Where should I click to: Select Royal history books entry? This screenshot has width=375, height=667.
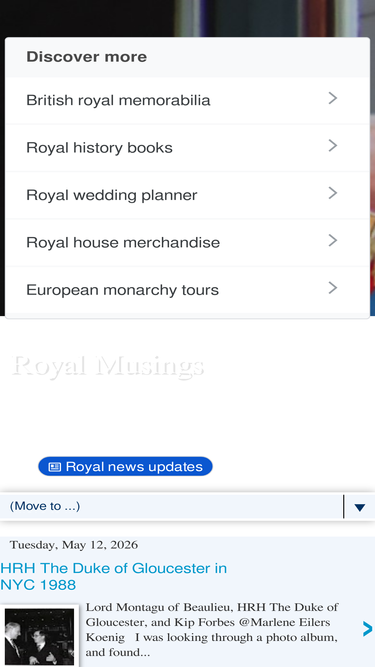[188, 148]
